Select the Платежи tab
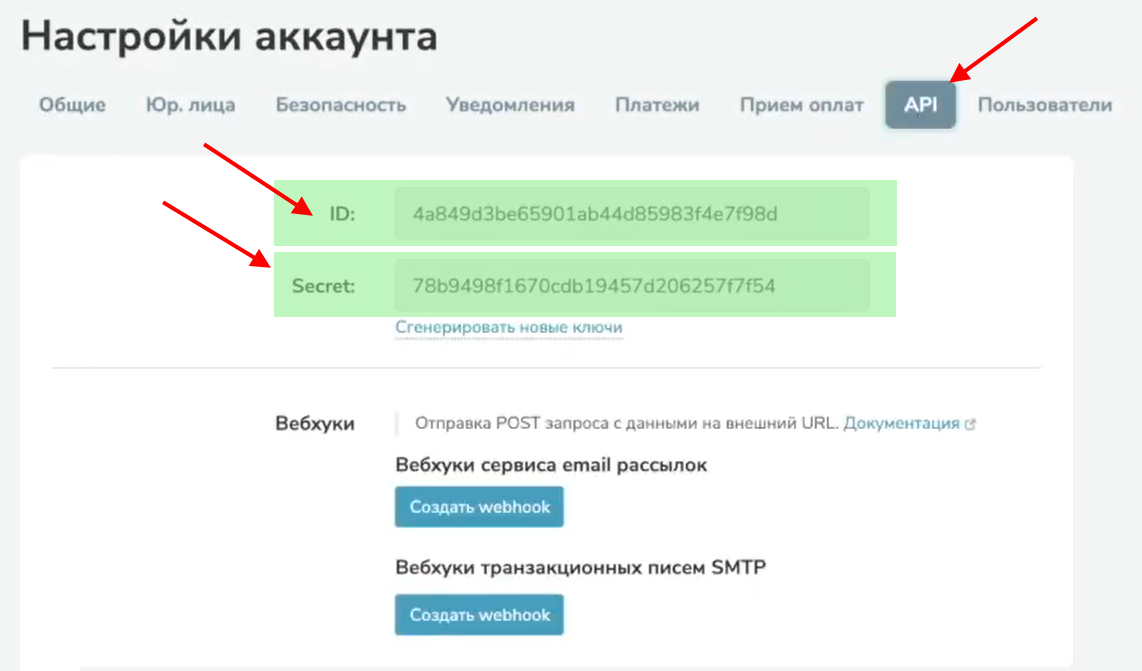The image size is (1142, 671). point(657,105)
